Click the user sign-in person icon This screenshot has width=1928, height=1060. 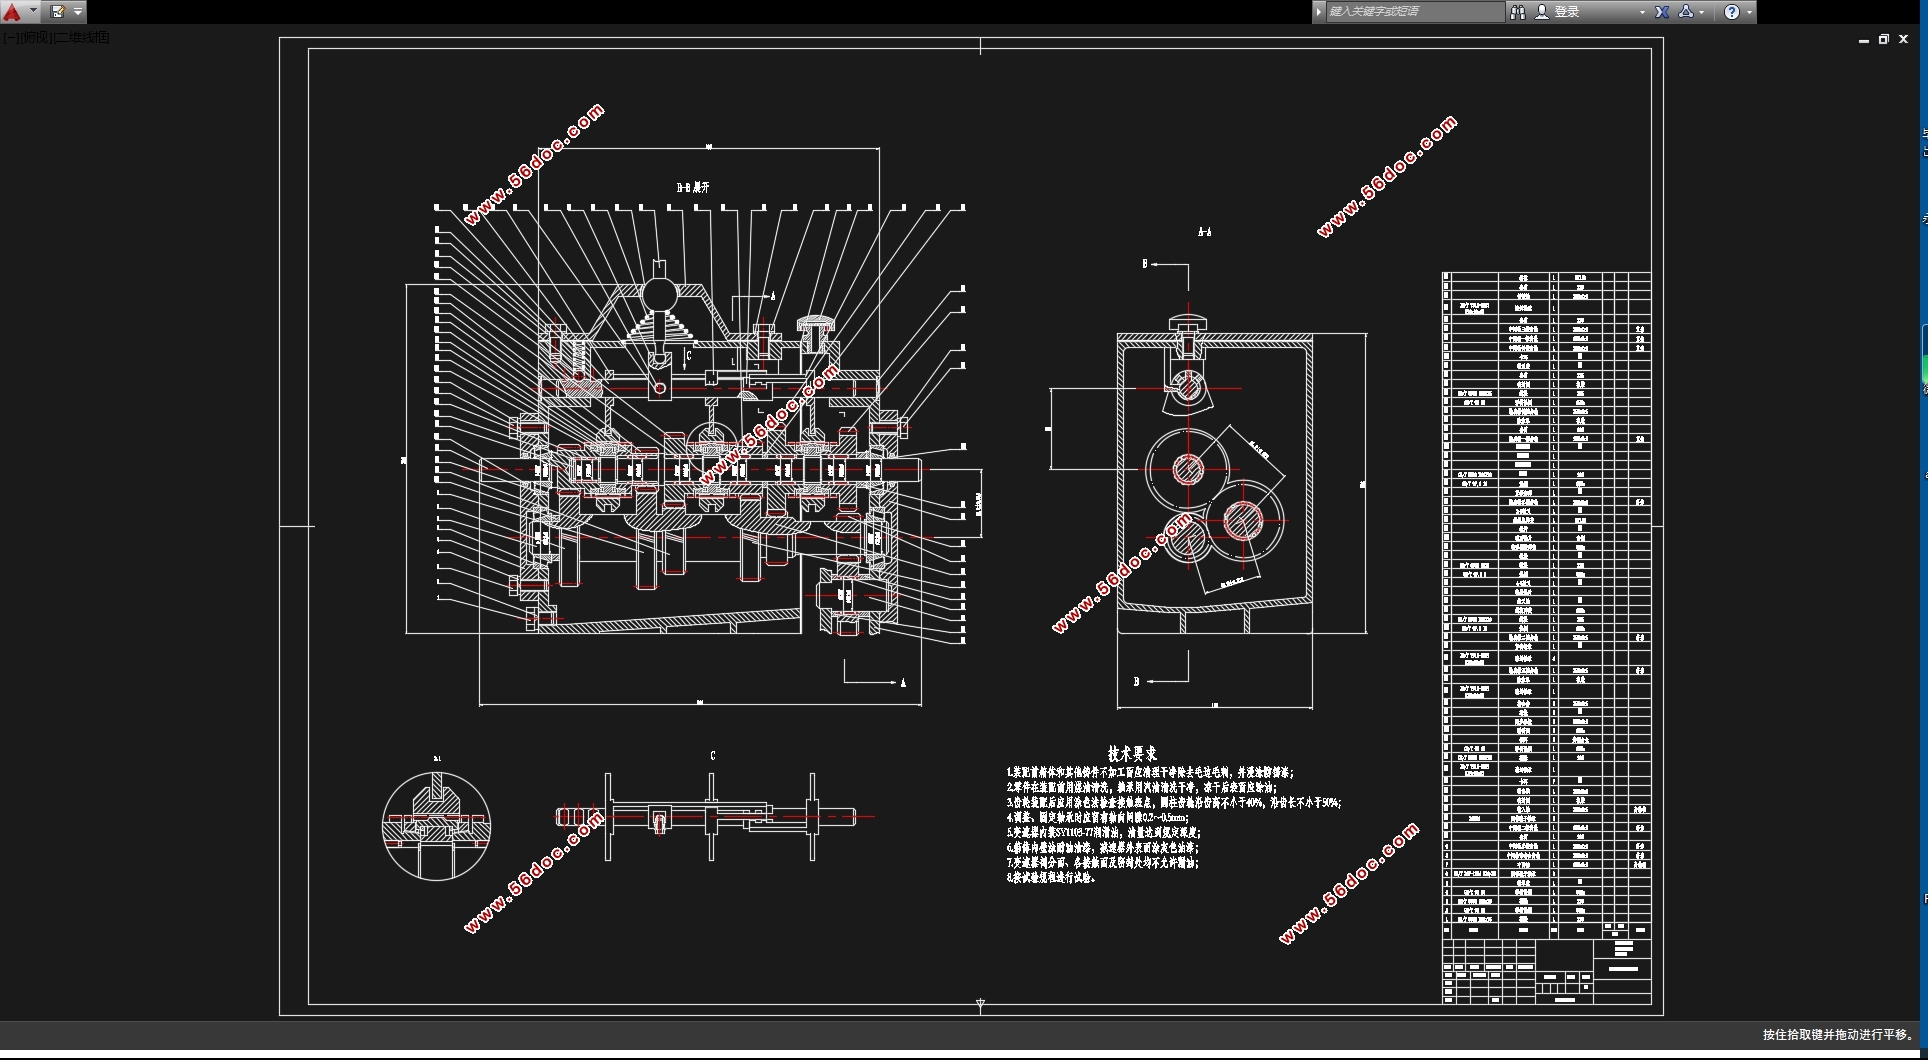(1541, 12)
